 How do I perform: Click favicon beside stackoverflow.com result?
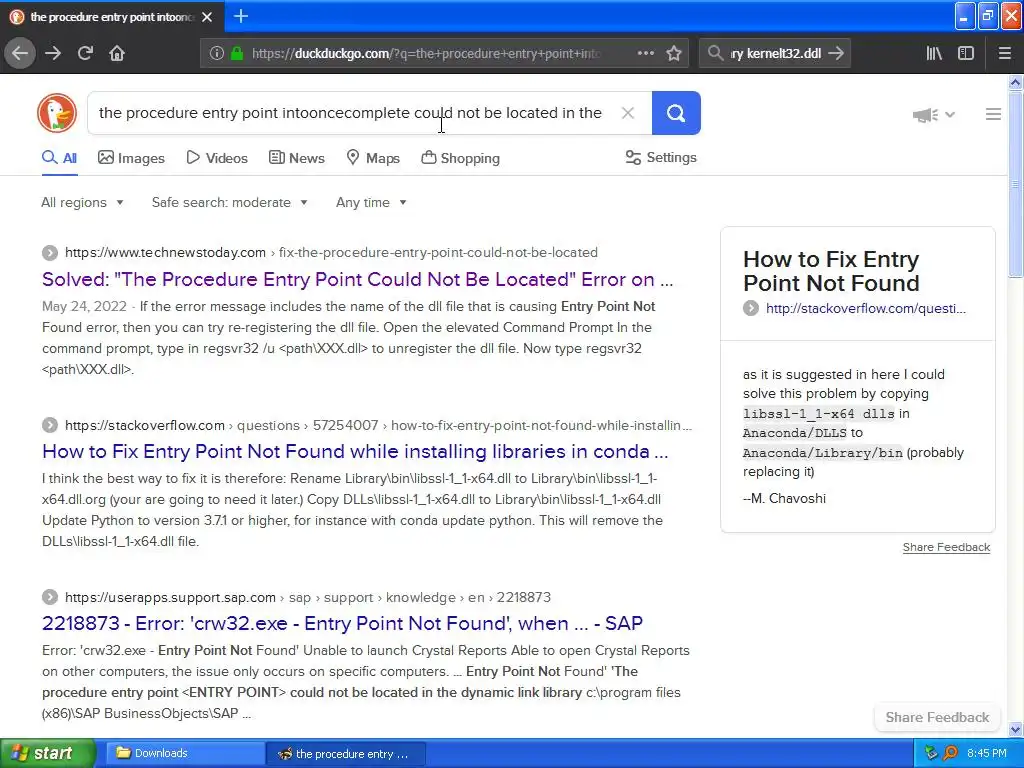click(x=50, y=425)
